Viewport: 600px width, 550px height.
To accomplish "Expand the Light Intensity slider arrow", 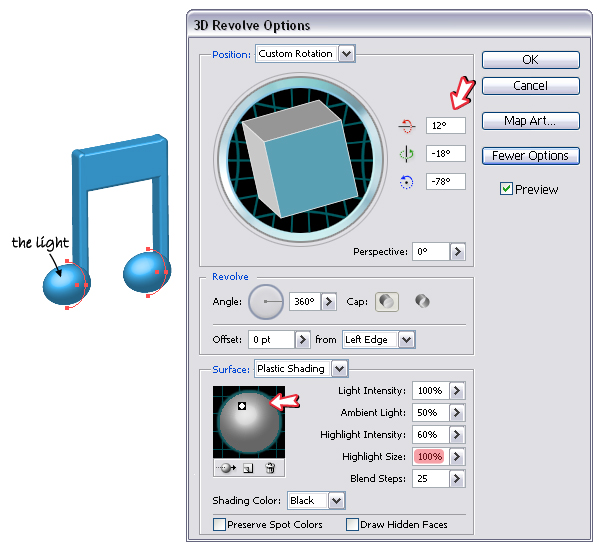I will [x=457, y=391].
